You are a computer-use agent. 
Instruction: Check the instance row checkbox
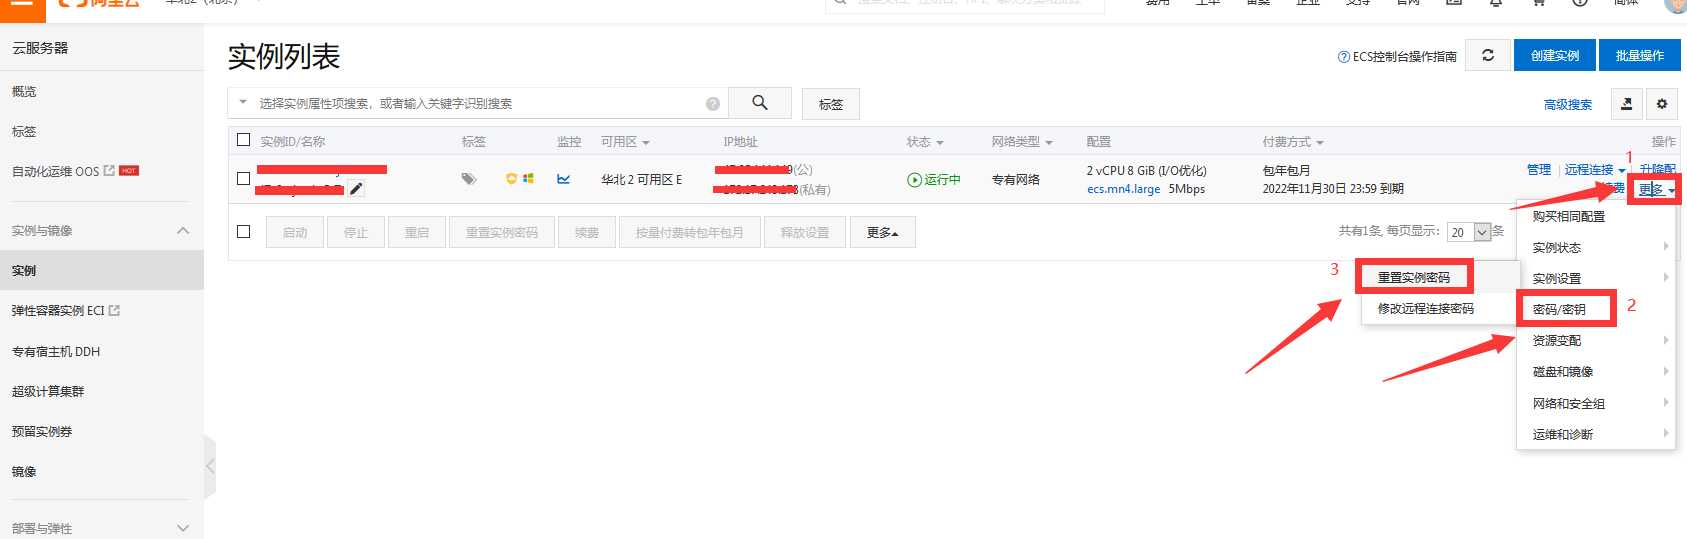coord(243,179)
